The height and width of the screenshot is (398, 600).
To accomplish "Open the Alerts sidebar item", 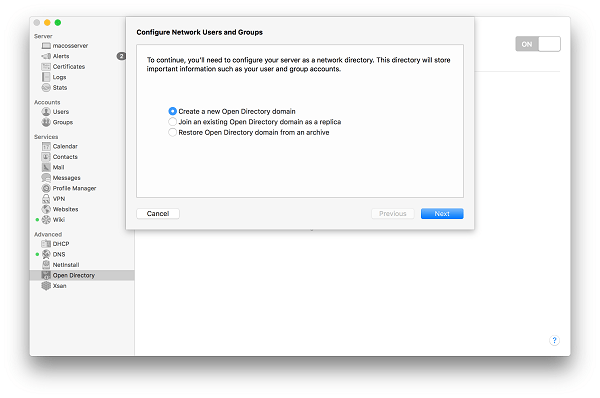I will click(61, 56).
